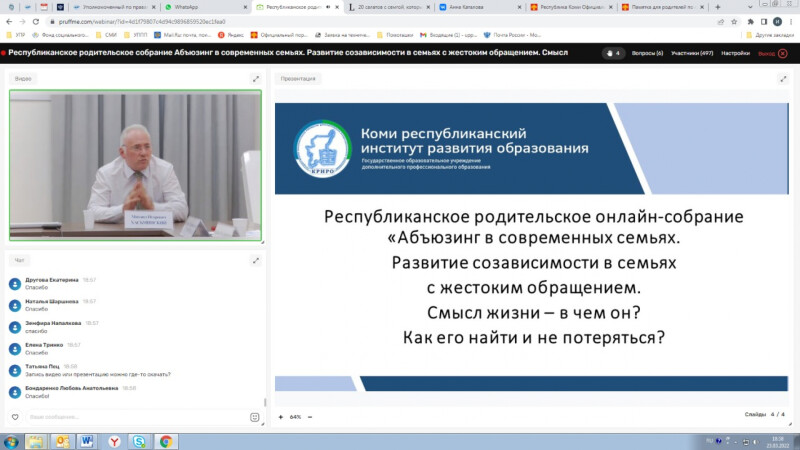Open Microsoft Word from the taskbar

(x=87, y=440)
